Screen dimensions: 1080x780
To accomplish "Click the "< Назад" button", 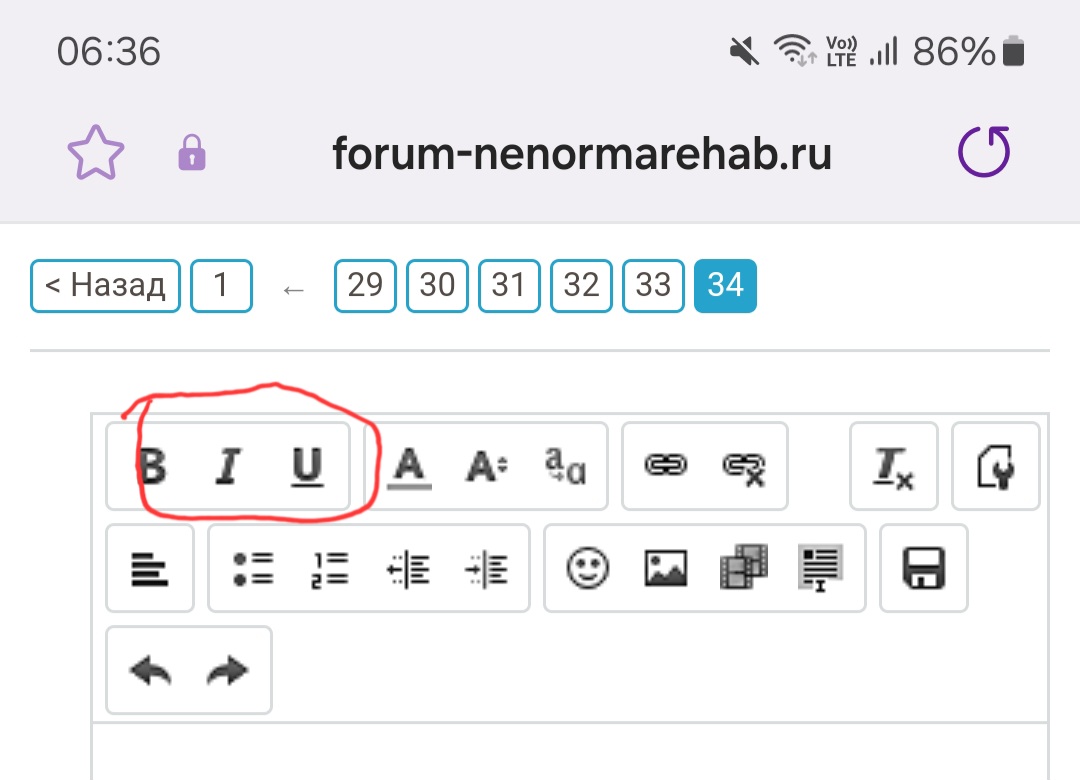I will pos(105,286).
